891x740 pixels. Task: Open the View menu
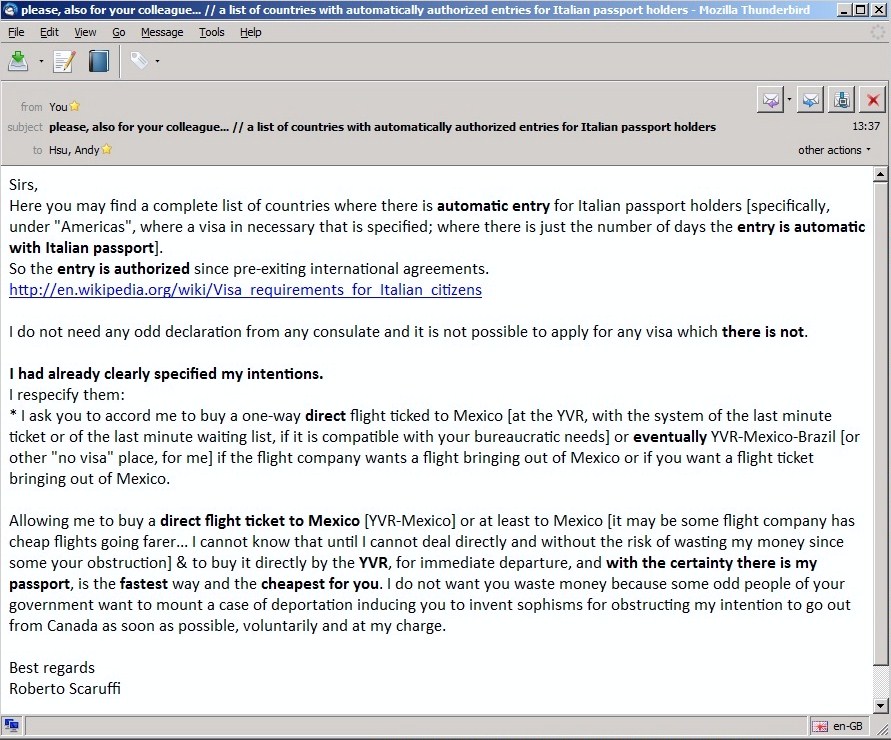coord(85,32)
